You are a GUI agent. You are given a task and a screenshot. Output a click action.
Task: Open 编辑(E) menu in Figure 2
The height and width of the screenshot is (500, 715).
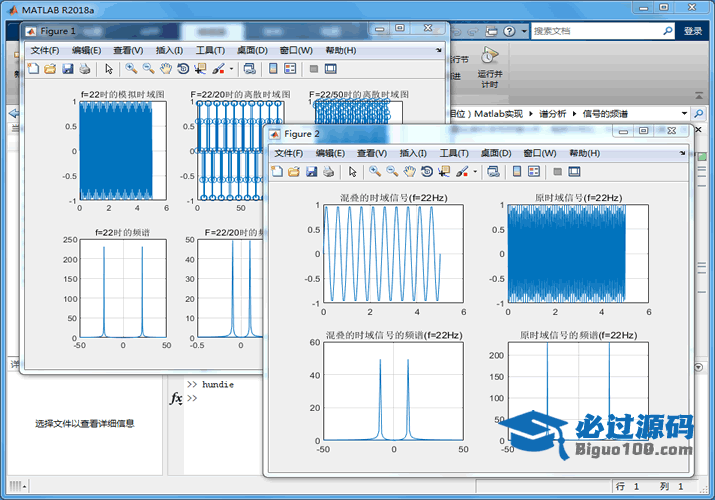[330, 153]
